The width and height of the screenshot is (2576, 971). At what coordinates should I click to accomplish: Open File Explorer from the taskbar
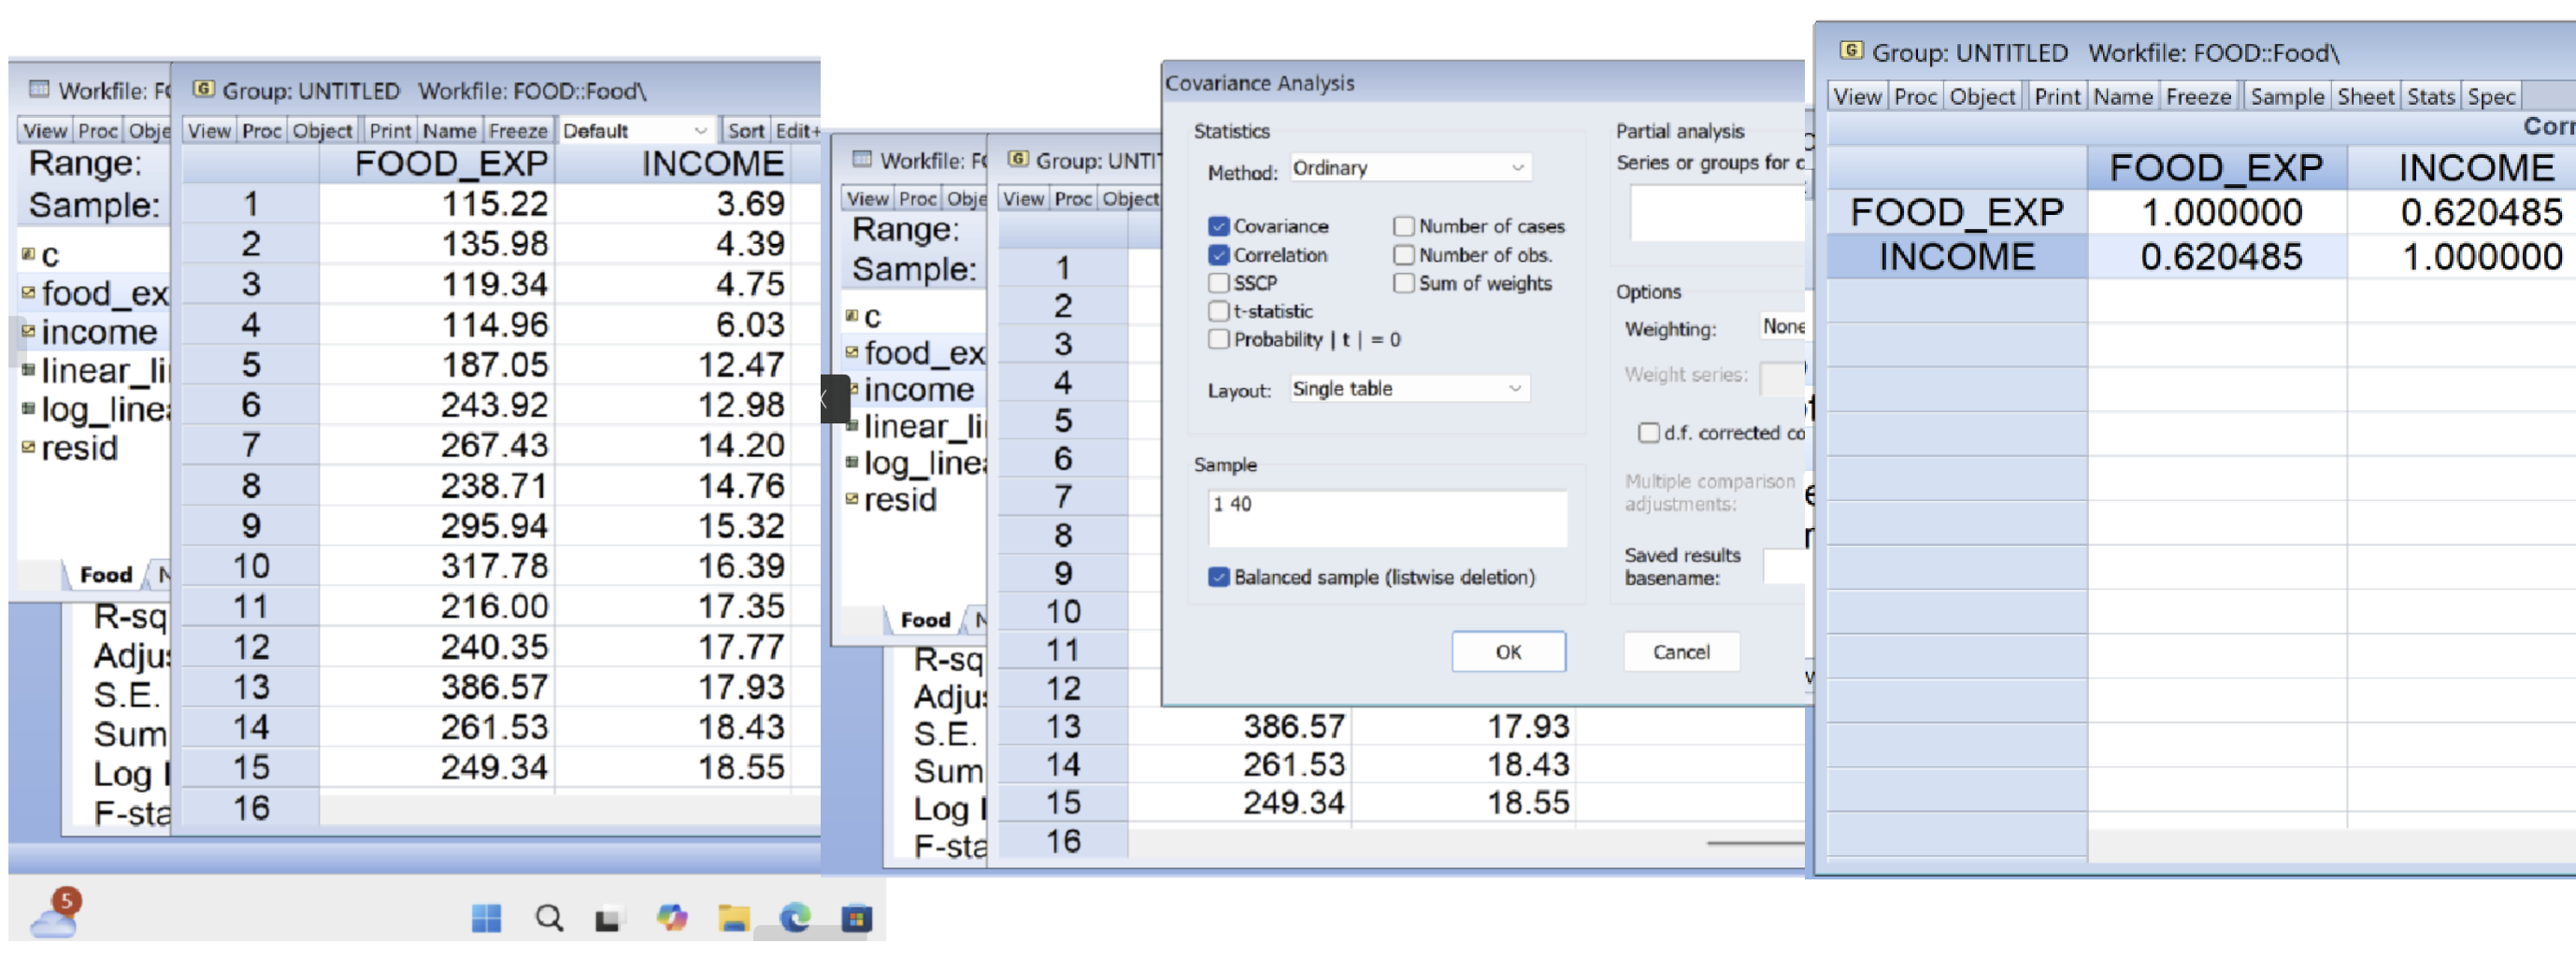point(733,917)
